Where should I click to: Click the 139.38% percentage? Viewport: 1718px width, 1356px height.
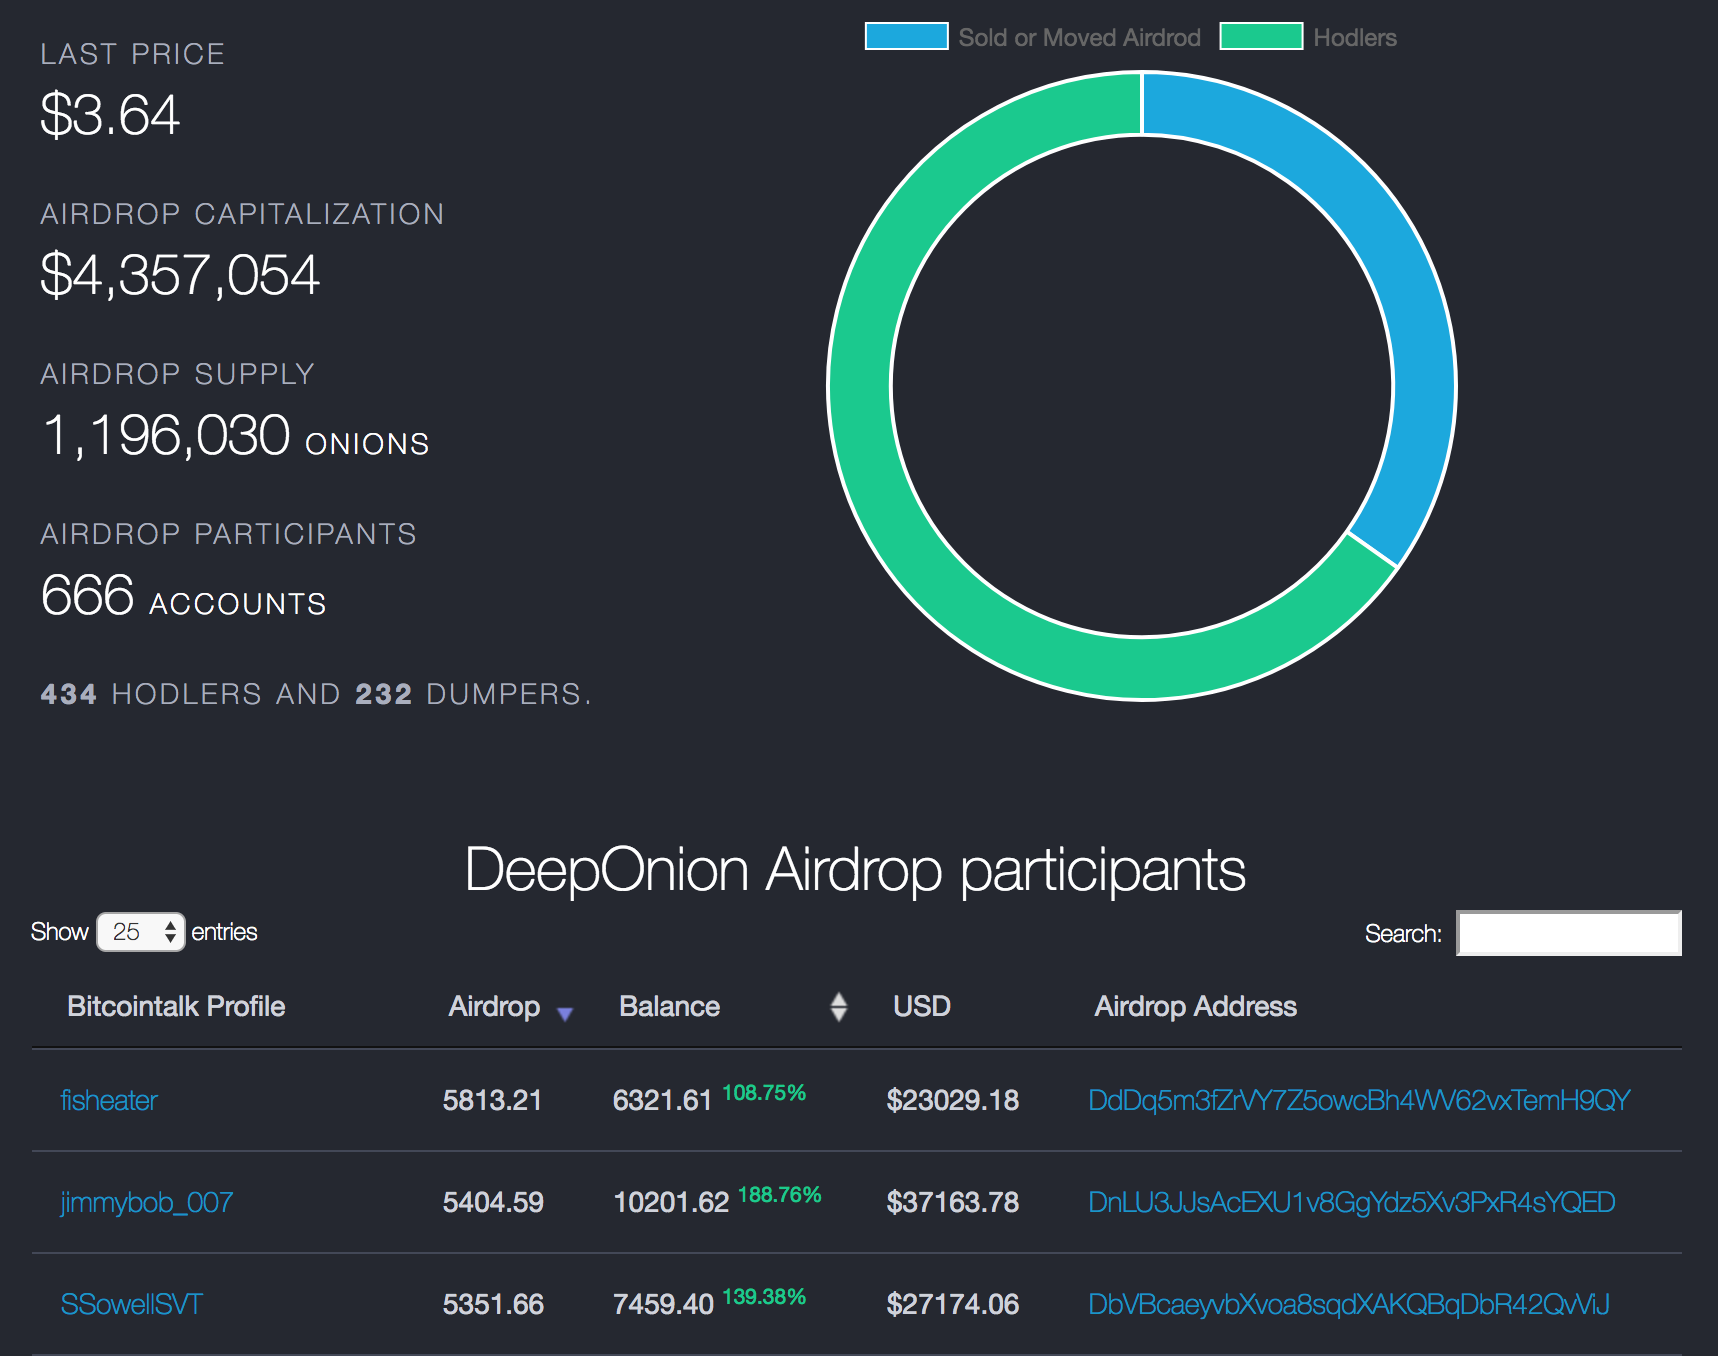[x=764, y=1297]
